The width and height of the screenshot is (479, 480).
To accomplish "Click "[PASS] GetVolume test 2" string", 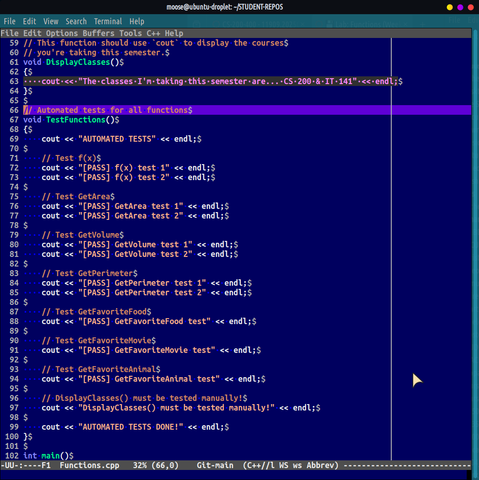I will point(135,254).
